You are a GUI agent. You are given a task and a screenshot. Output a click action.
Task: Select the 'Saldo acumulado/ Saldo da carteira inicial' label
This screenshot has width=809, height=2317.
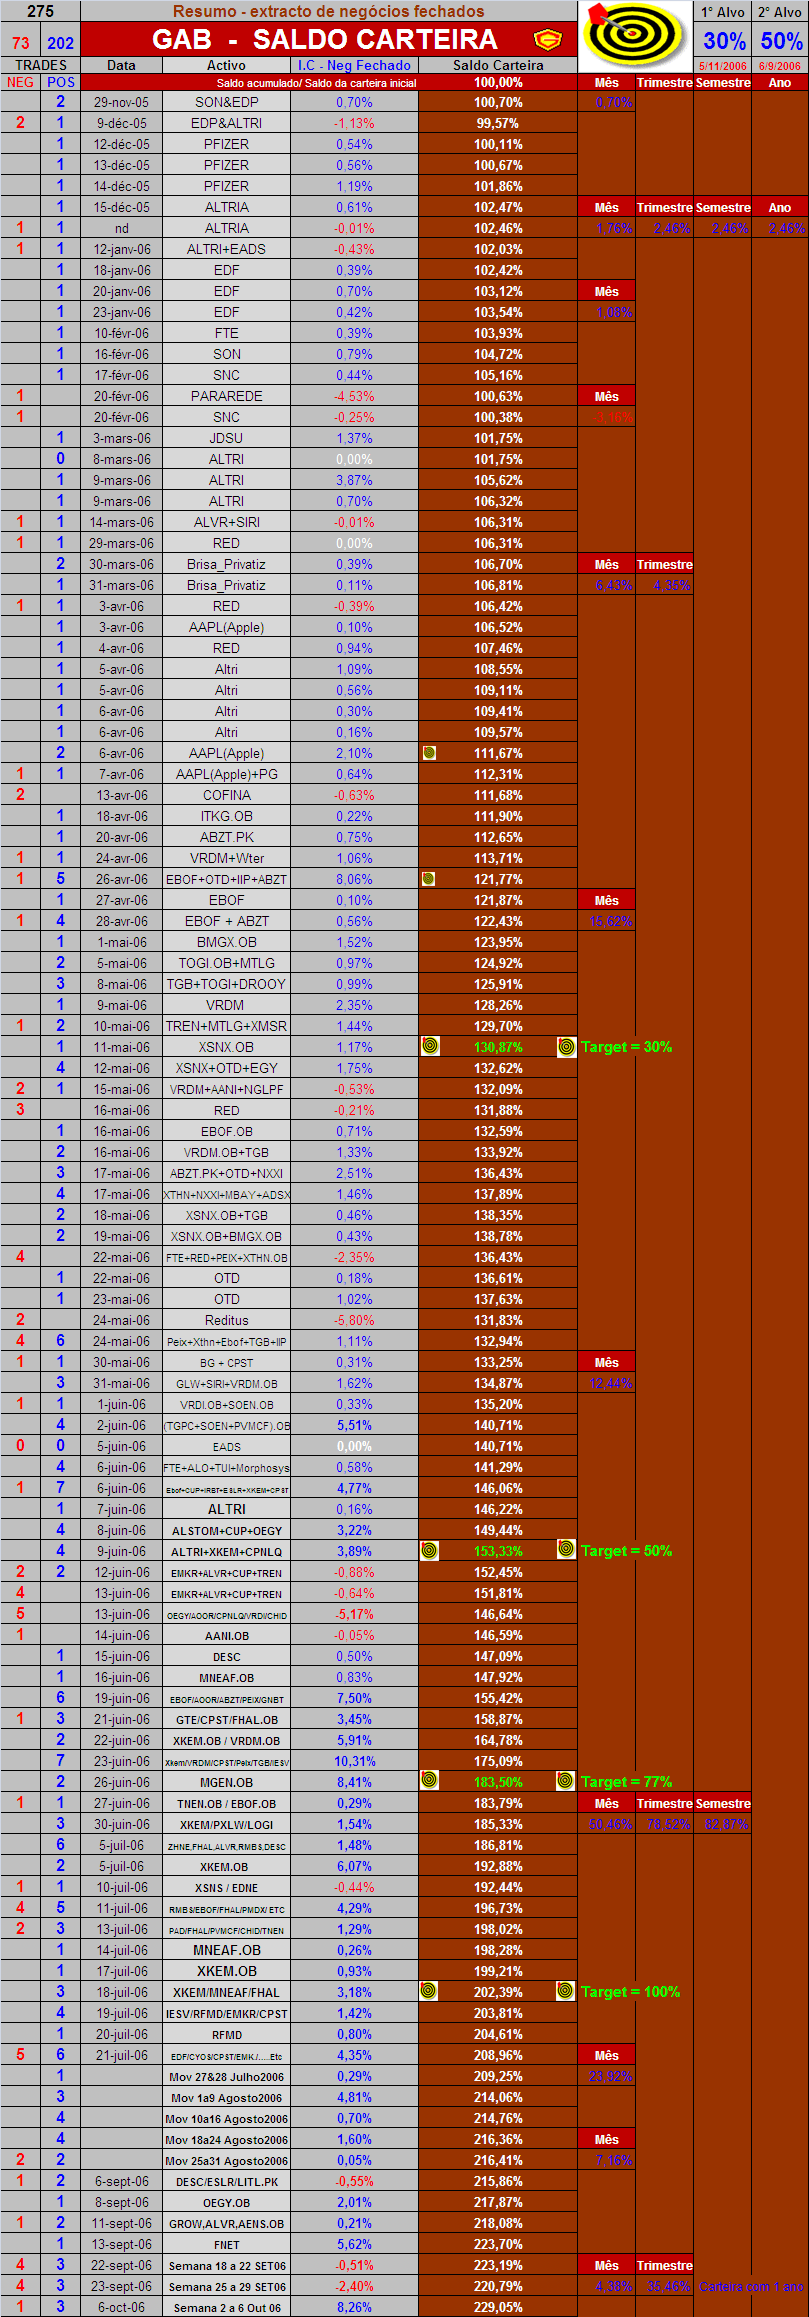pyautogui.click(x=316, y=83)
